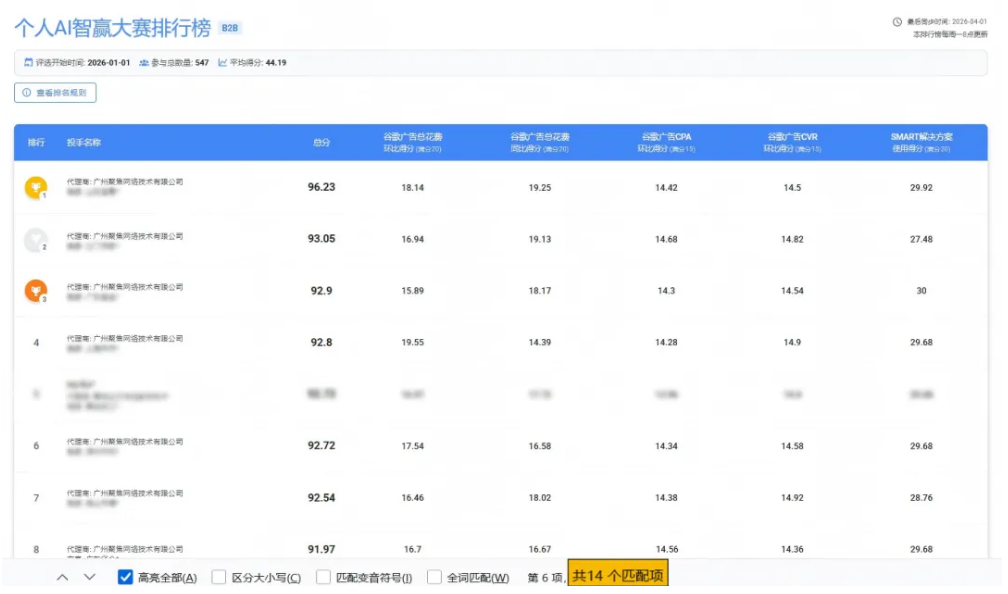Click the 总分 column header
This screenshot has width=1008, height=594.
coord(321,143)
